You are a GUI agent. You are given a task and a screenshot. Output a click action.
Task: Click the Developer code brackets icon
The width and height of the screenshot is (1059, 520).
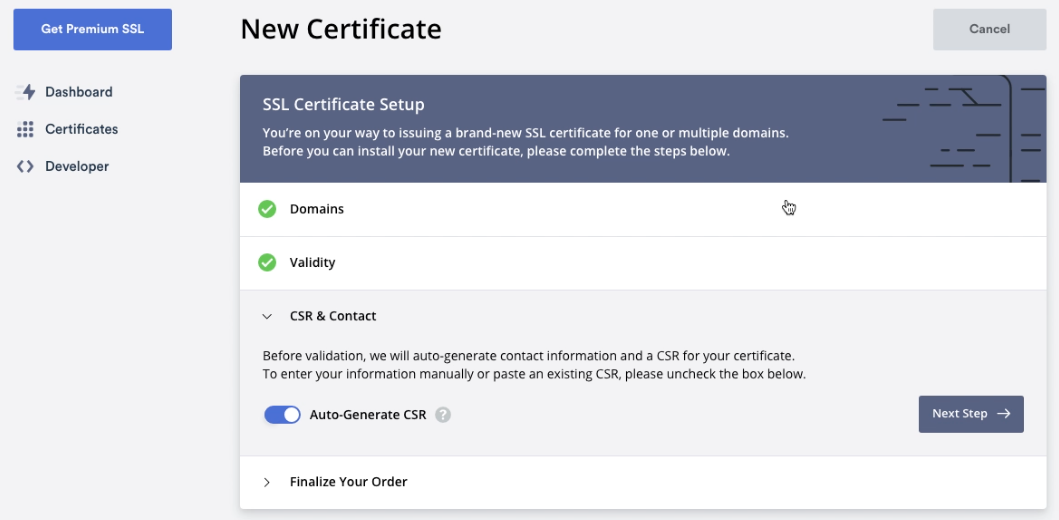tap(25, 167)
